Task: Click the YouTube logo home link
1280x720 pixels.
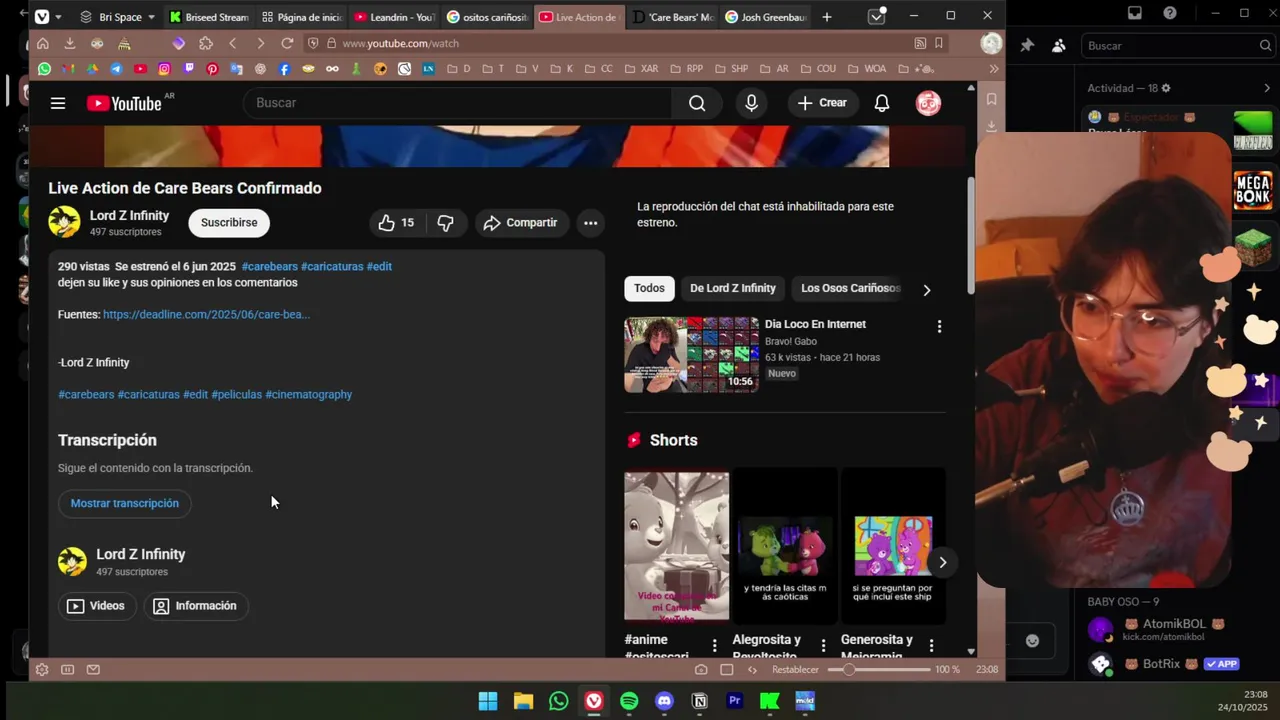Action: pos(124,103)
